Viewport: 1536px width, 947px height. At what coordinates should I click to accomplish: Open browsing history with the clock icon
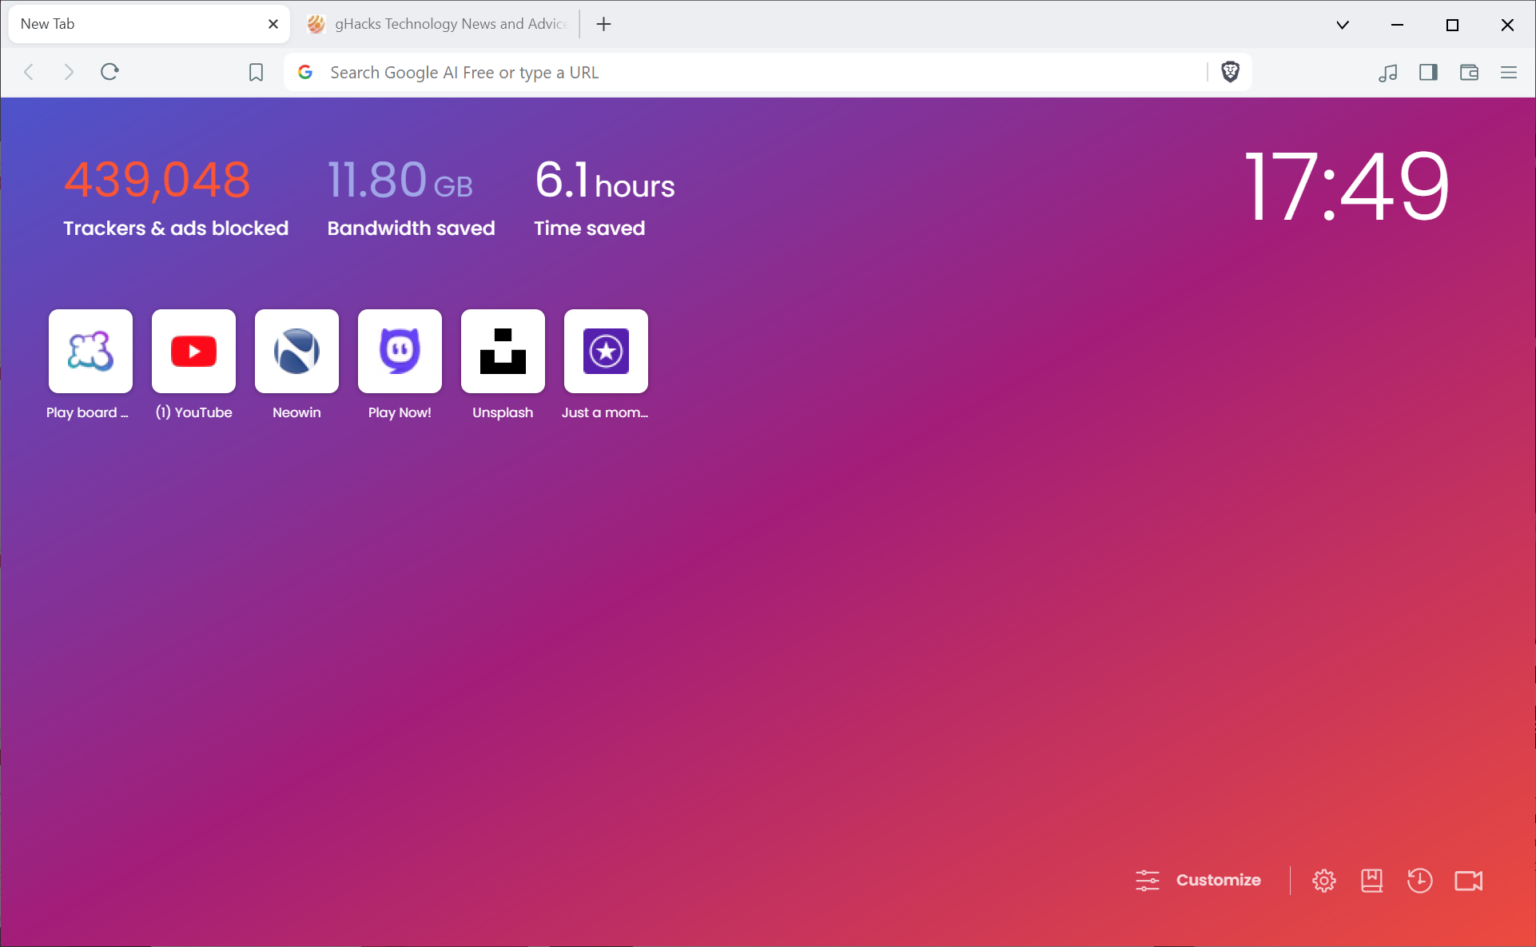pyautogui.click(x=1419, y=880)
